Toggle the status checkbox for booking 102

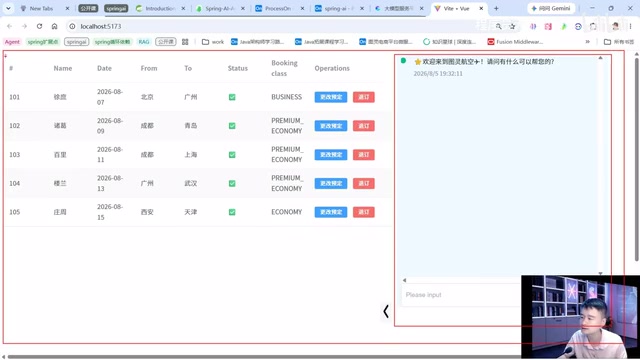click(x=232, y=126)
